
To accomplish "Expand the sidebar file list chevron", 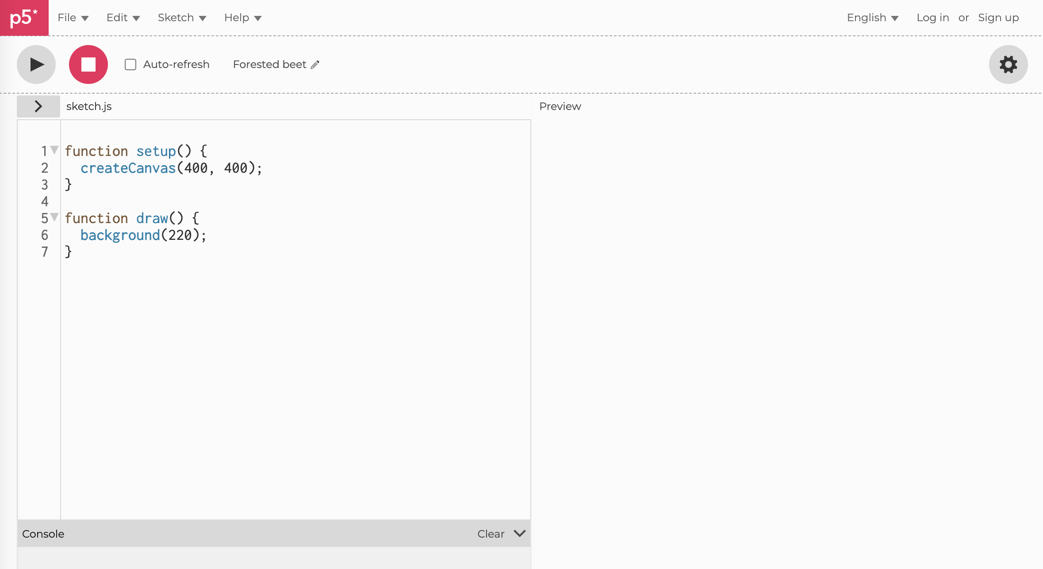I will 38,106.
